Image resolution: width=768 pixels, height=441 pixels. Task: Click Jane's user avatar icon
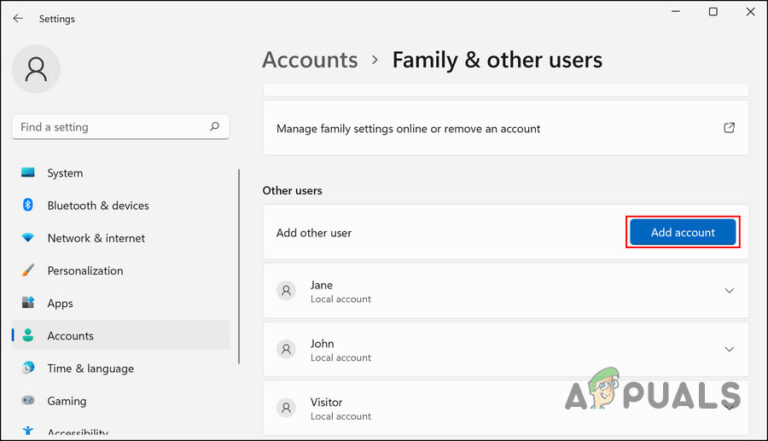click(x=286, y=291)
